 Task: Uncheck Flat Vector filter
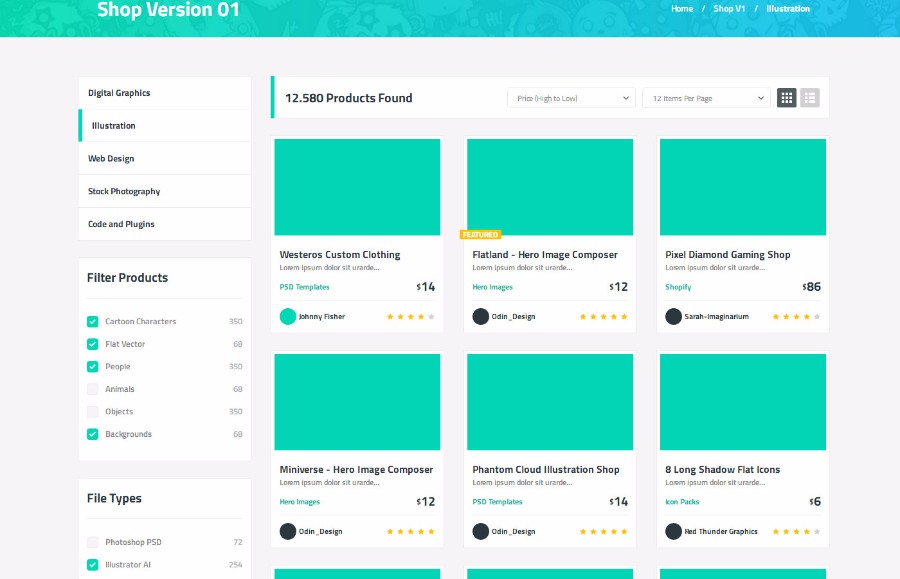(92, 344)
